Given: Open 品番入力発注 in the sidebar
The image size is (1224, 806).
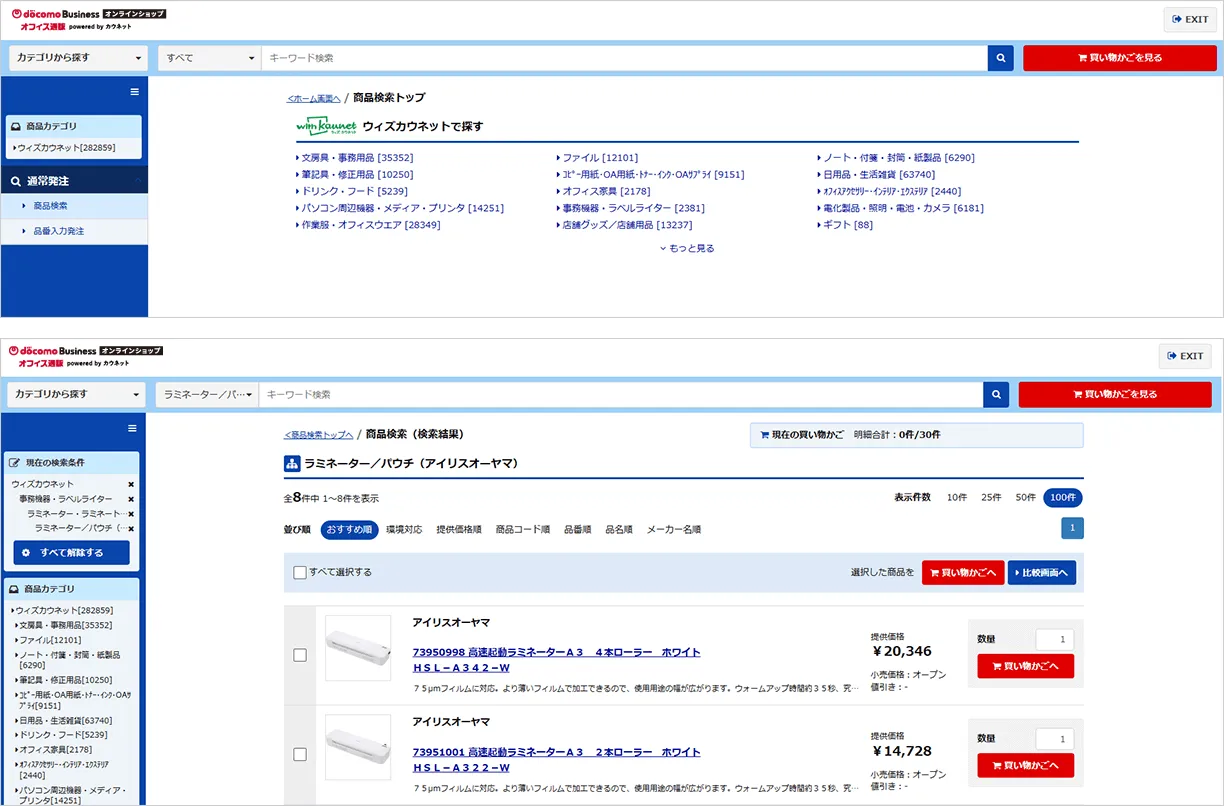Looking at the screenshot, I should point(58,231).
